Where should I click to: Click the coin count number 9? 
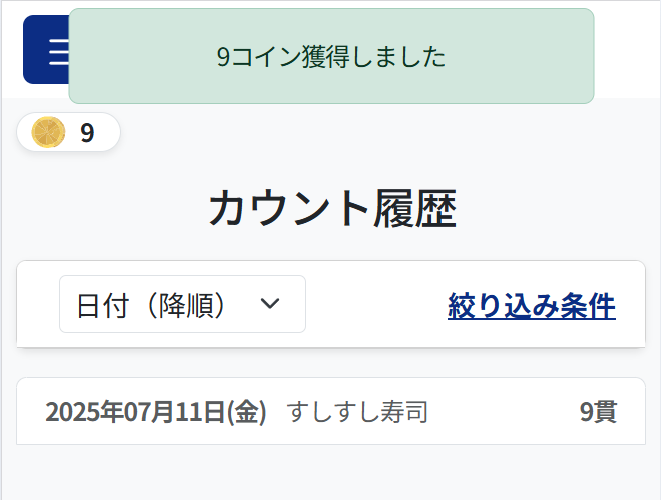pyautogui.click(x=87, y=133)
